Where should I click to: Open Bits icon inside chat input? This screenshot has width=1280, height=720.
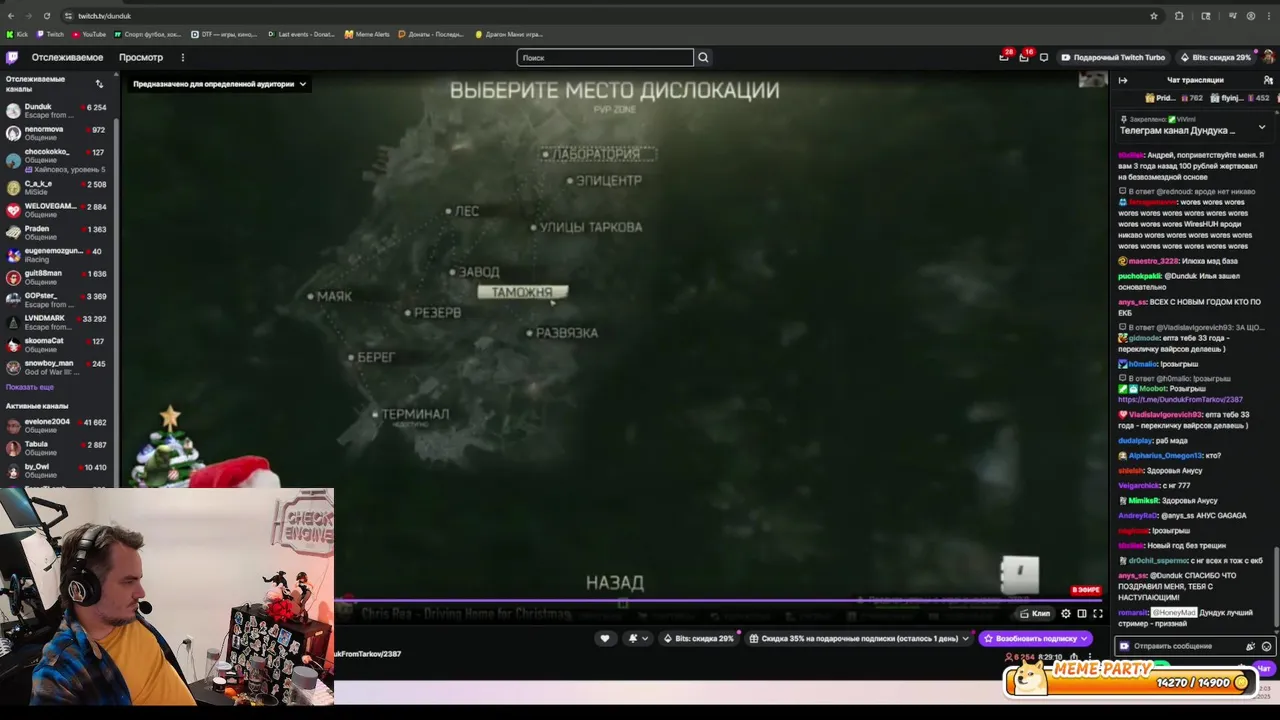pos(1250,646)
